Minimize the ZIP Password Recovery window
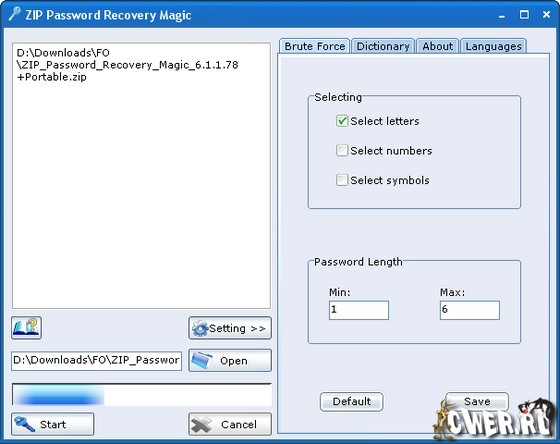560x444 pixels. [502, 15]
